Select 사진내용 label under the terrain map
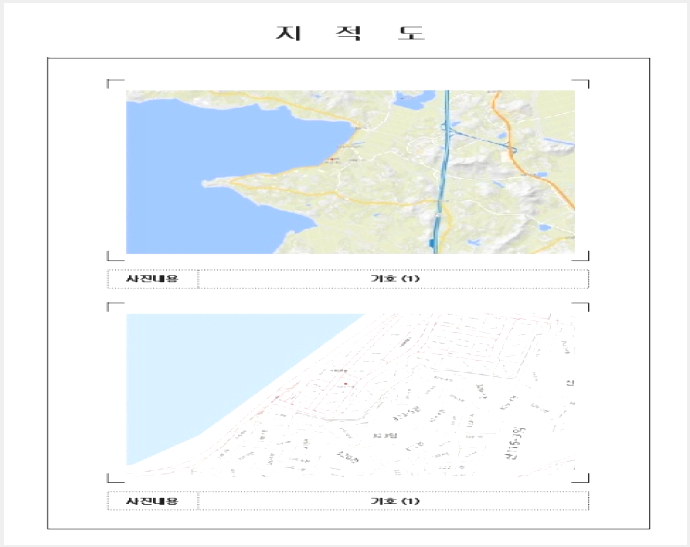The width and height of the screenshot is (690, 547). 152,279
